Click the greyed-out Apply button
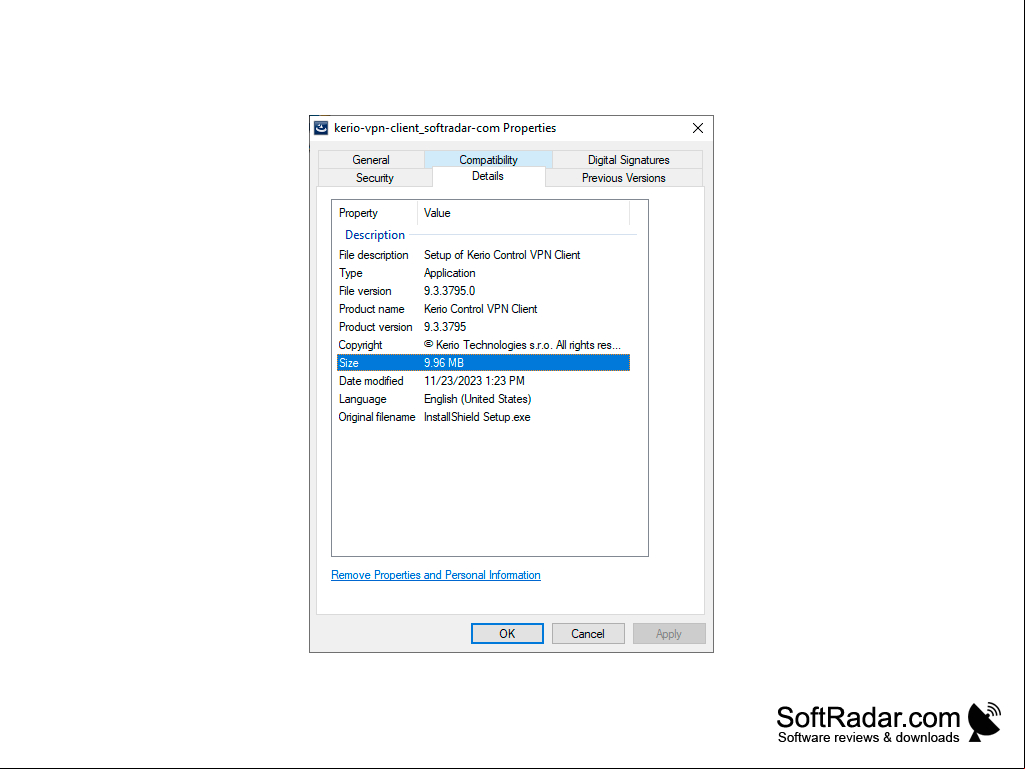This screenshot has width=1025, height=769. pos(669,634)
